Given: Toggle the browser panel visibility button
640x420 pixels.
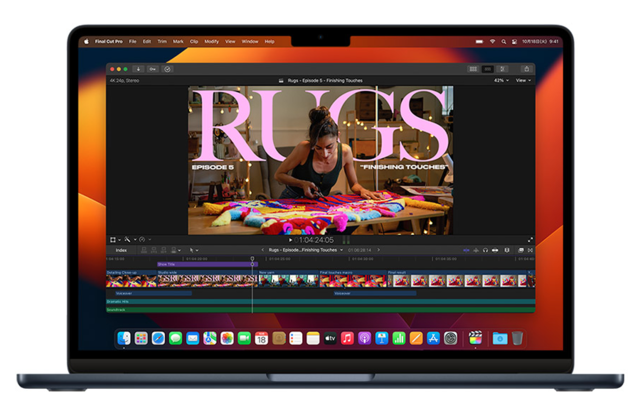Looking at the screenshot, I should (x=473, y=69).
